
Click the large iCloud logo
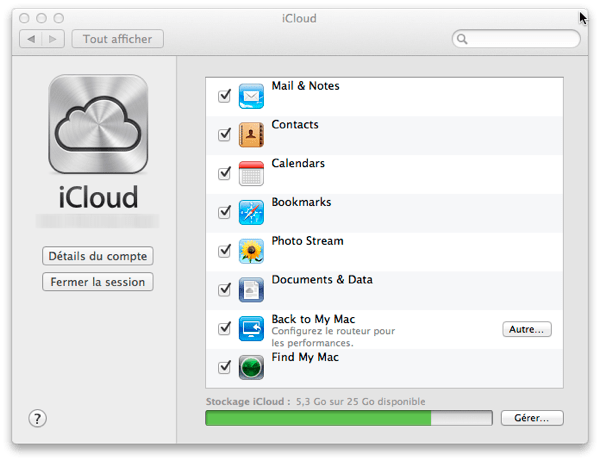(97, 128)
